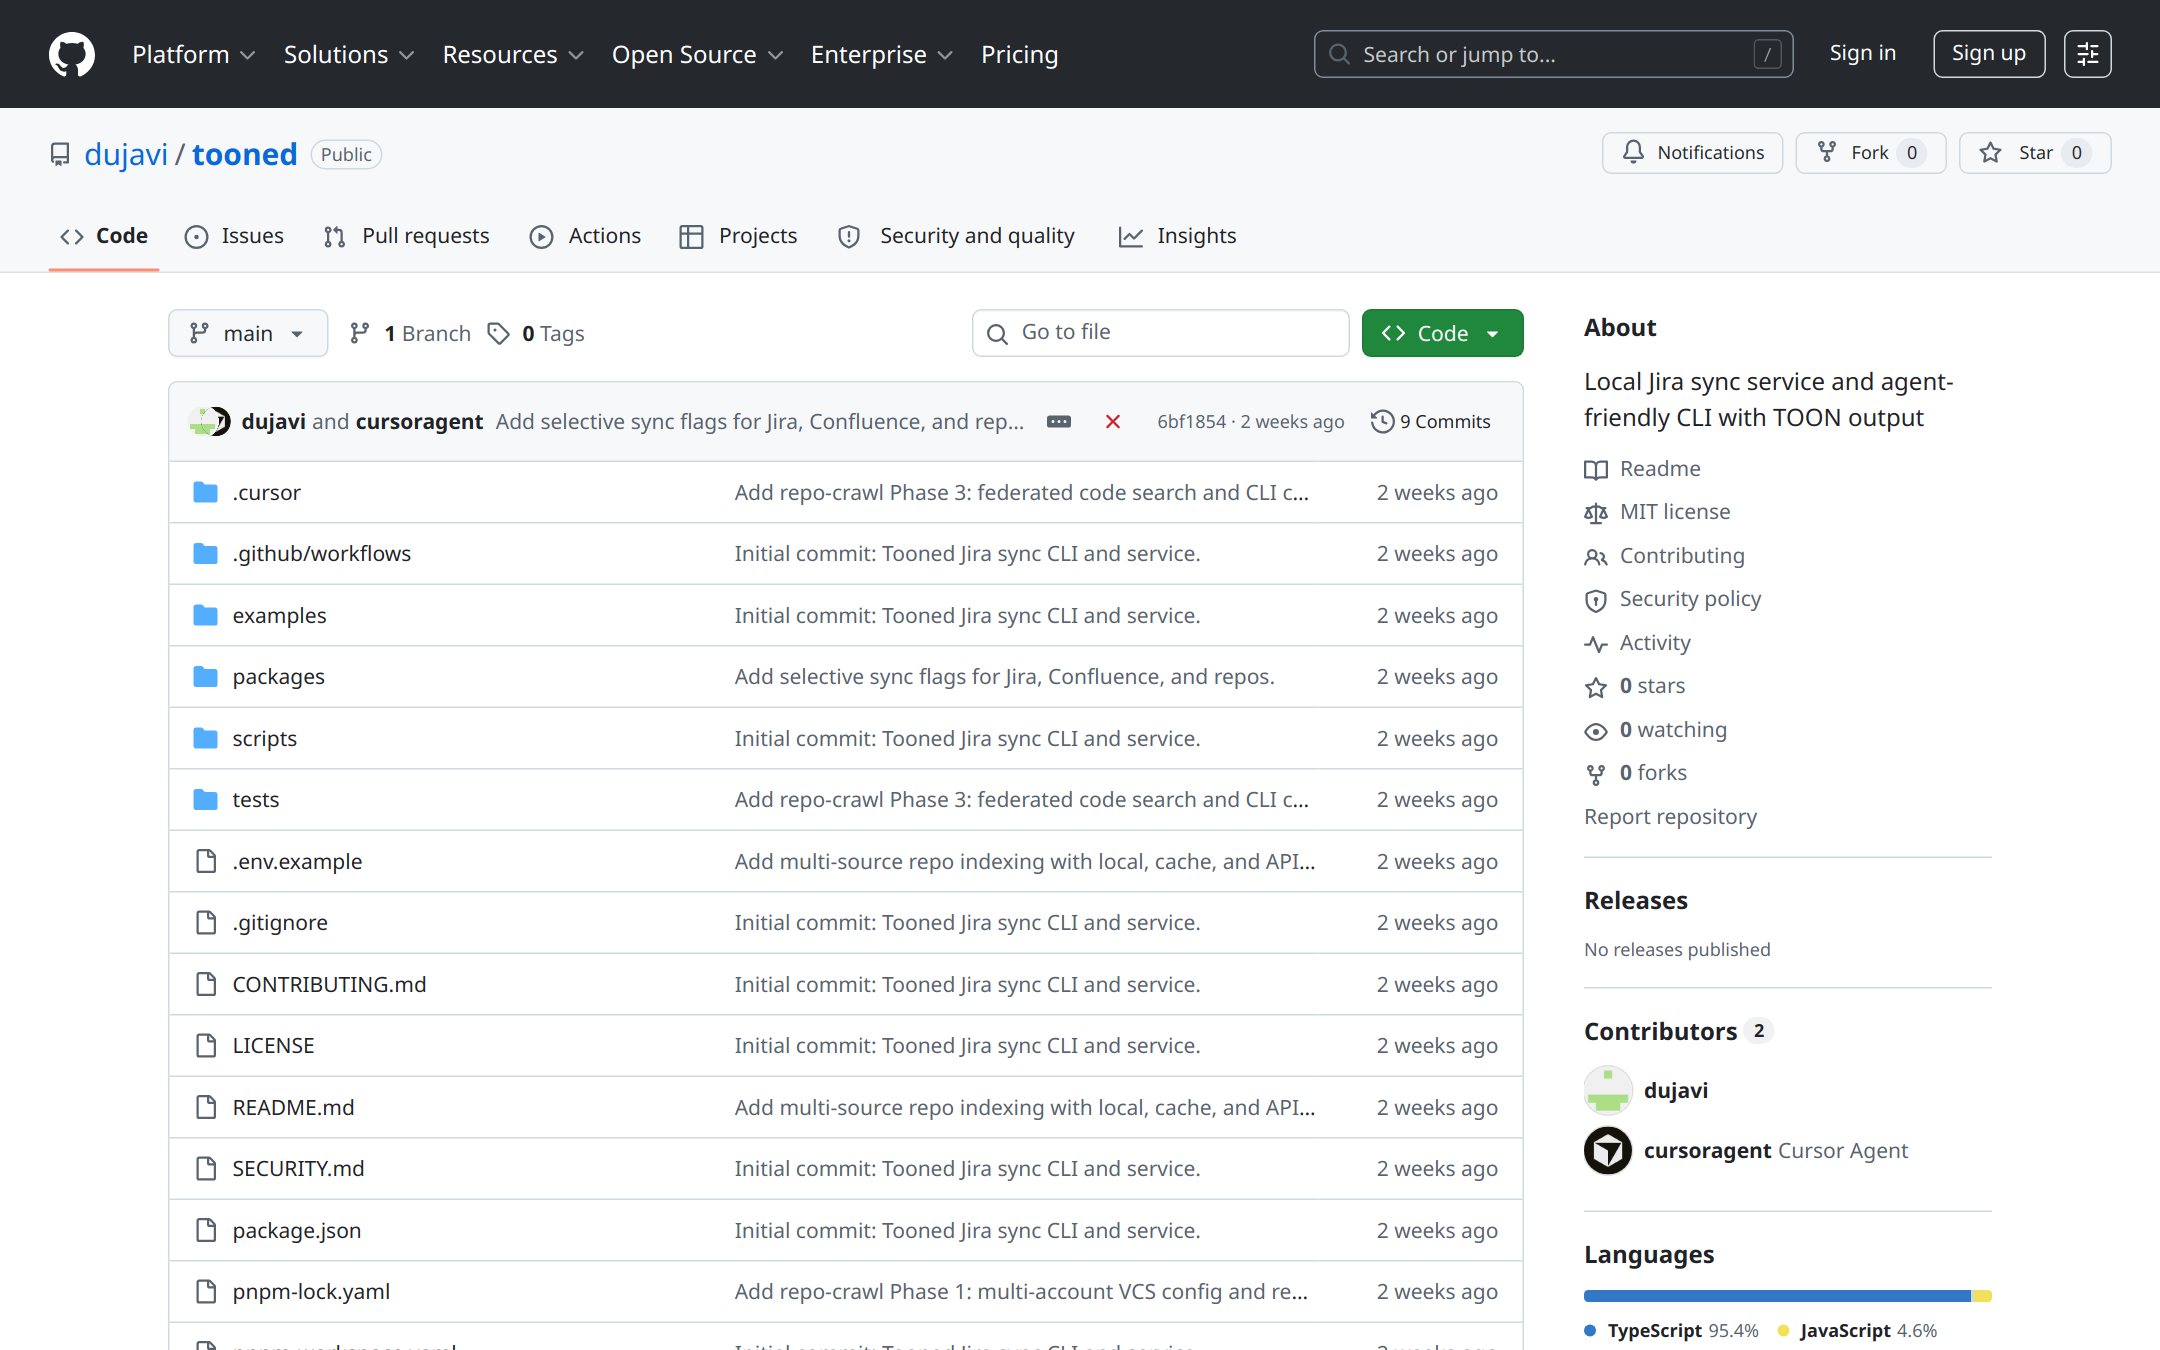Expand the Open Source menu
The image size is (2160, 1350).
(697, 54)
